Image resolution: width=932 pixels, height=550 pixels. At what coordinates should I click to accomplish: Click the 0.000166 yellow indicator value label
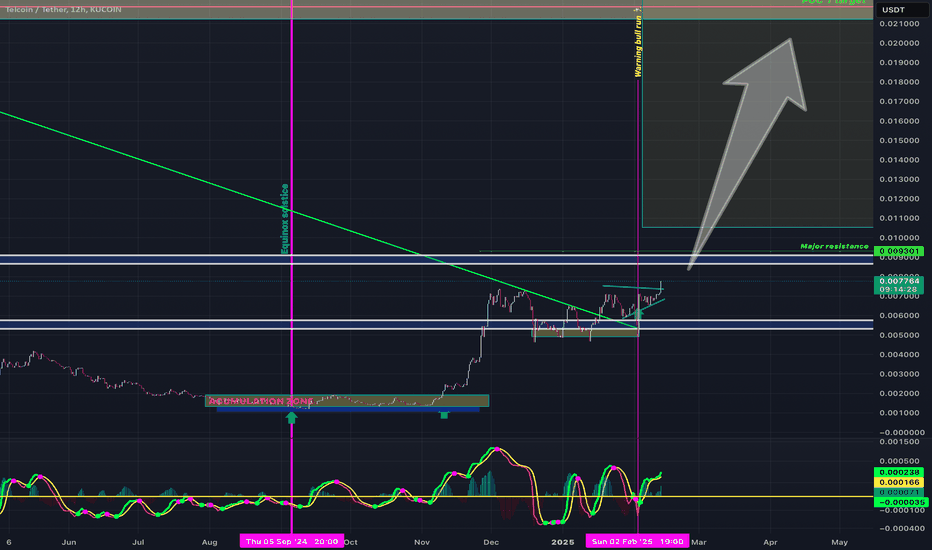(x=899, y=482)
